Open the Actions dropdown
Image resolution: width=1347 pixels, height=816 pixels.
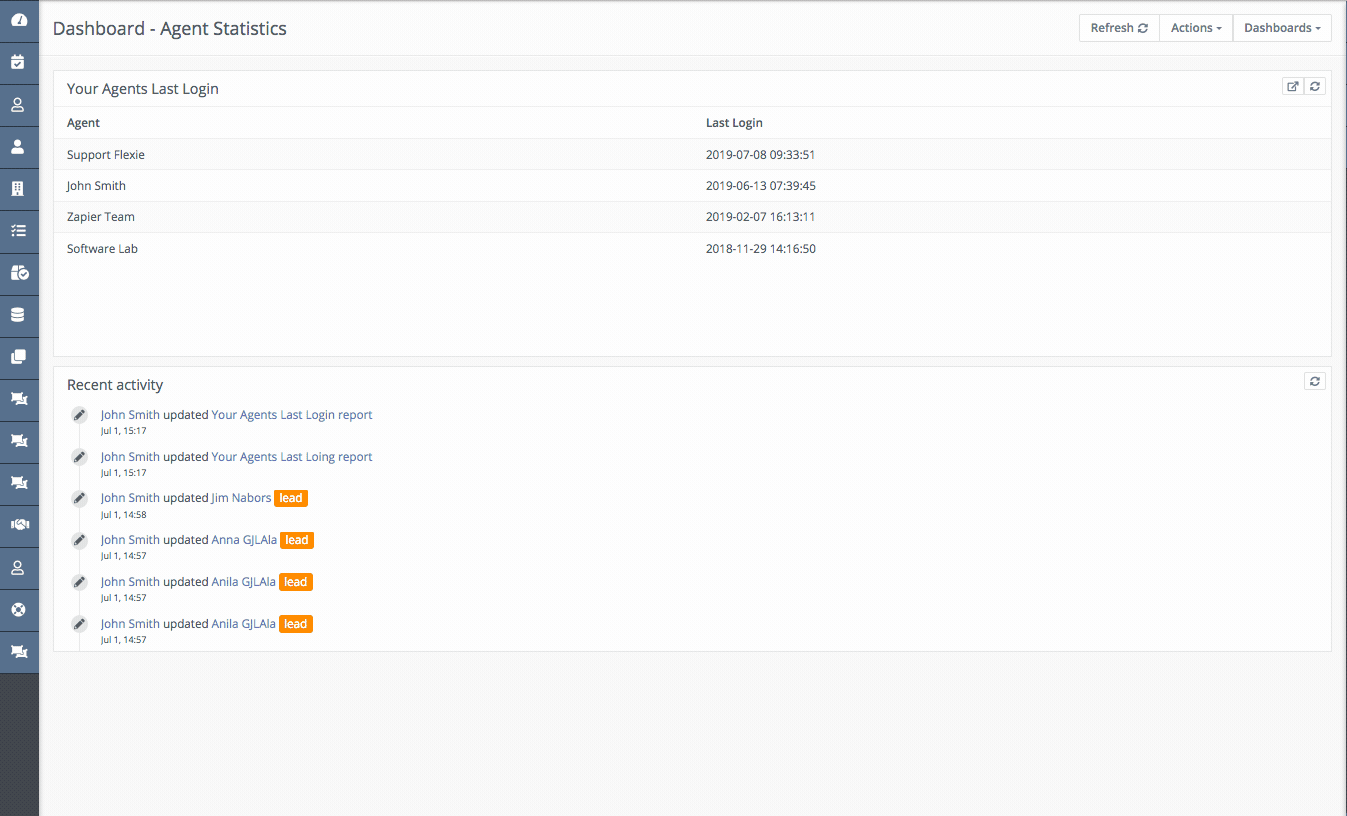1196,28
